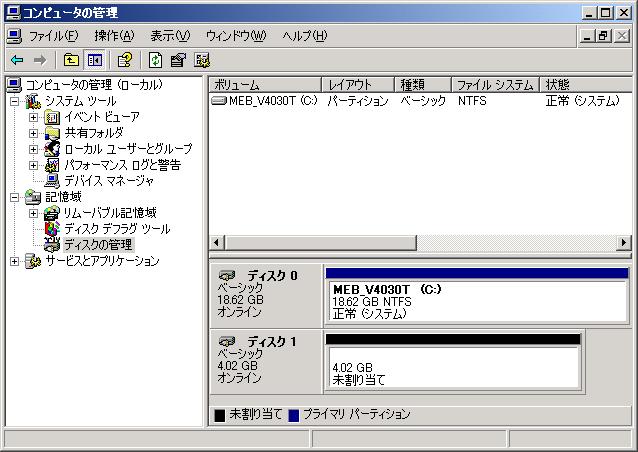Screen dimensions: 638x452
Task: Click the Back arrow toolbar icon
Action: coord(17,60)
